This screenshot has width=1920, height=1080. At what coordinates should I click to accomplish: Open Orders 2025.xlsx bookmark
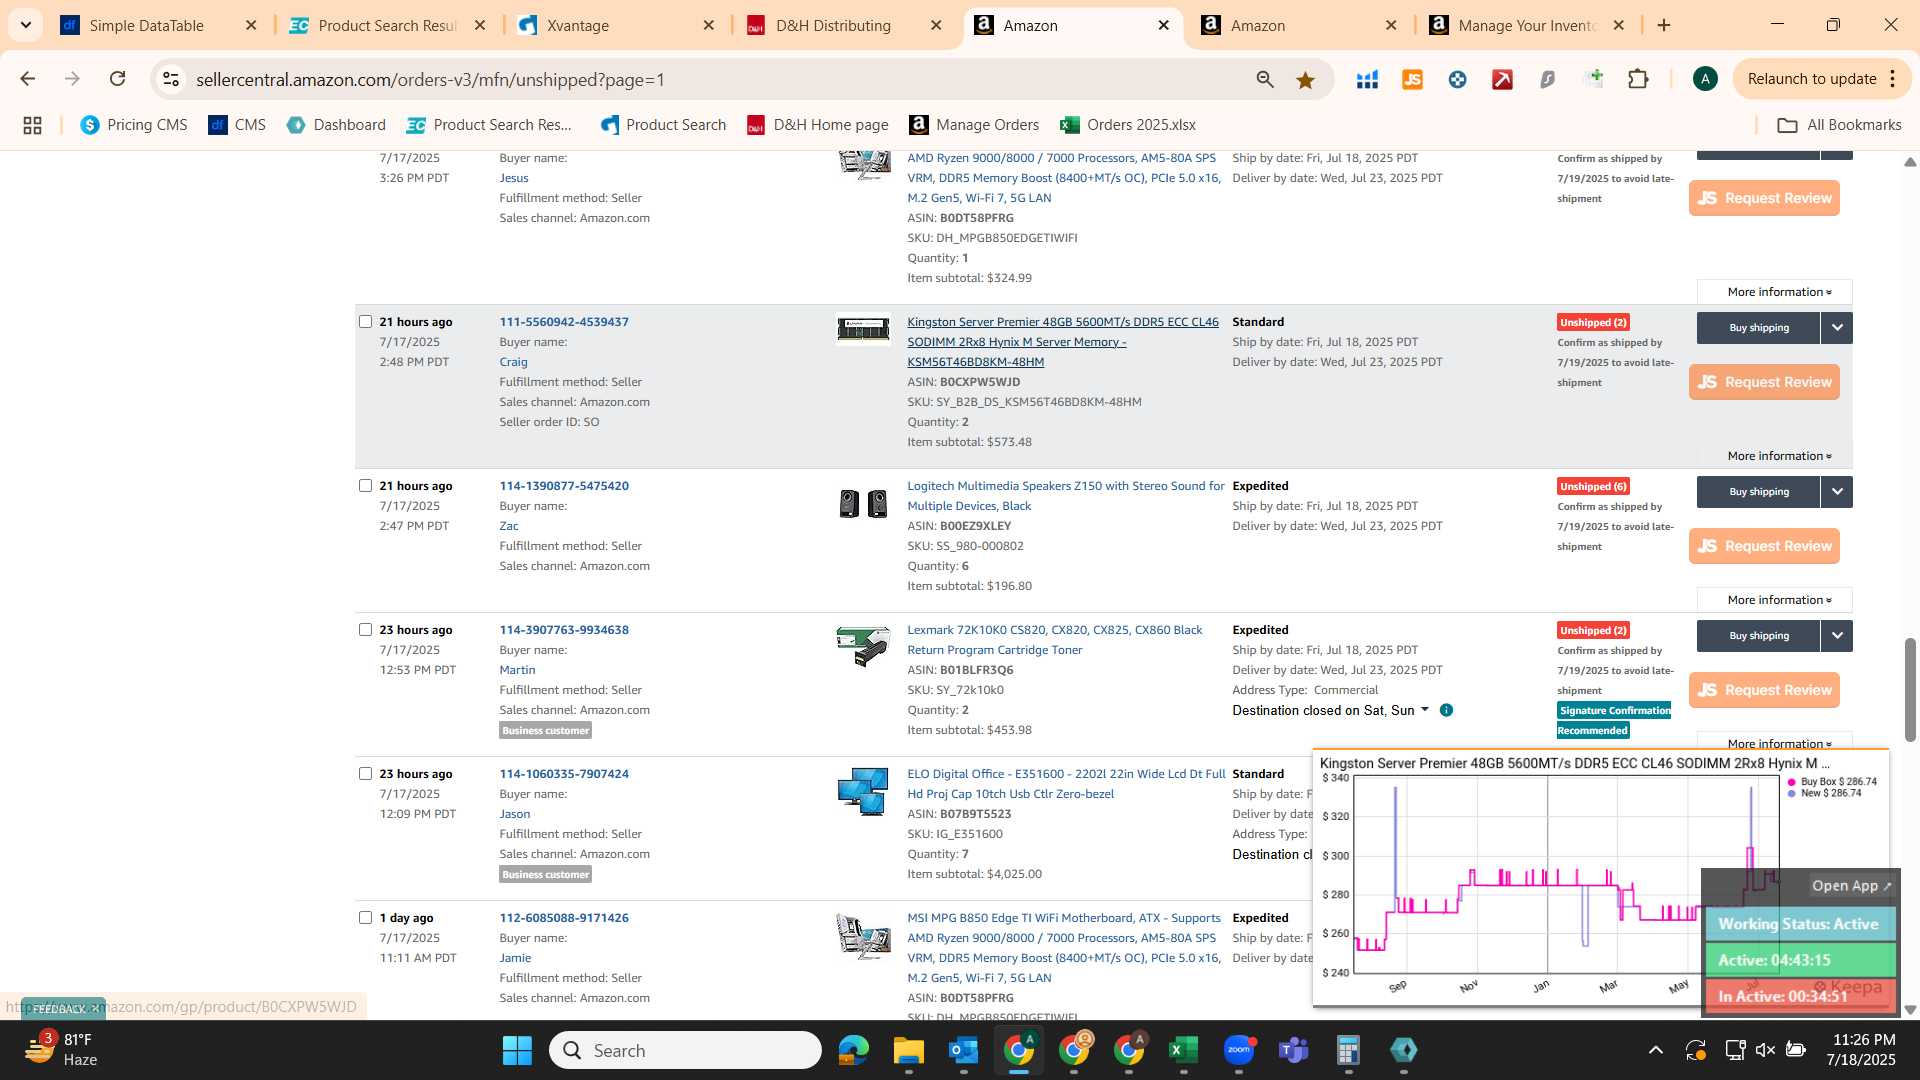pyautogui.click(x=1128, y=125)
